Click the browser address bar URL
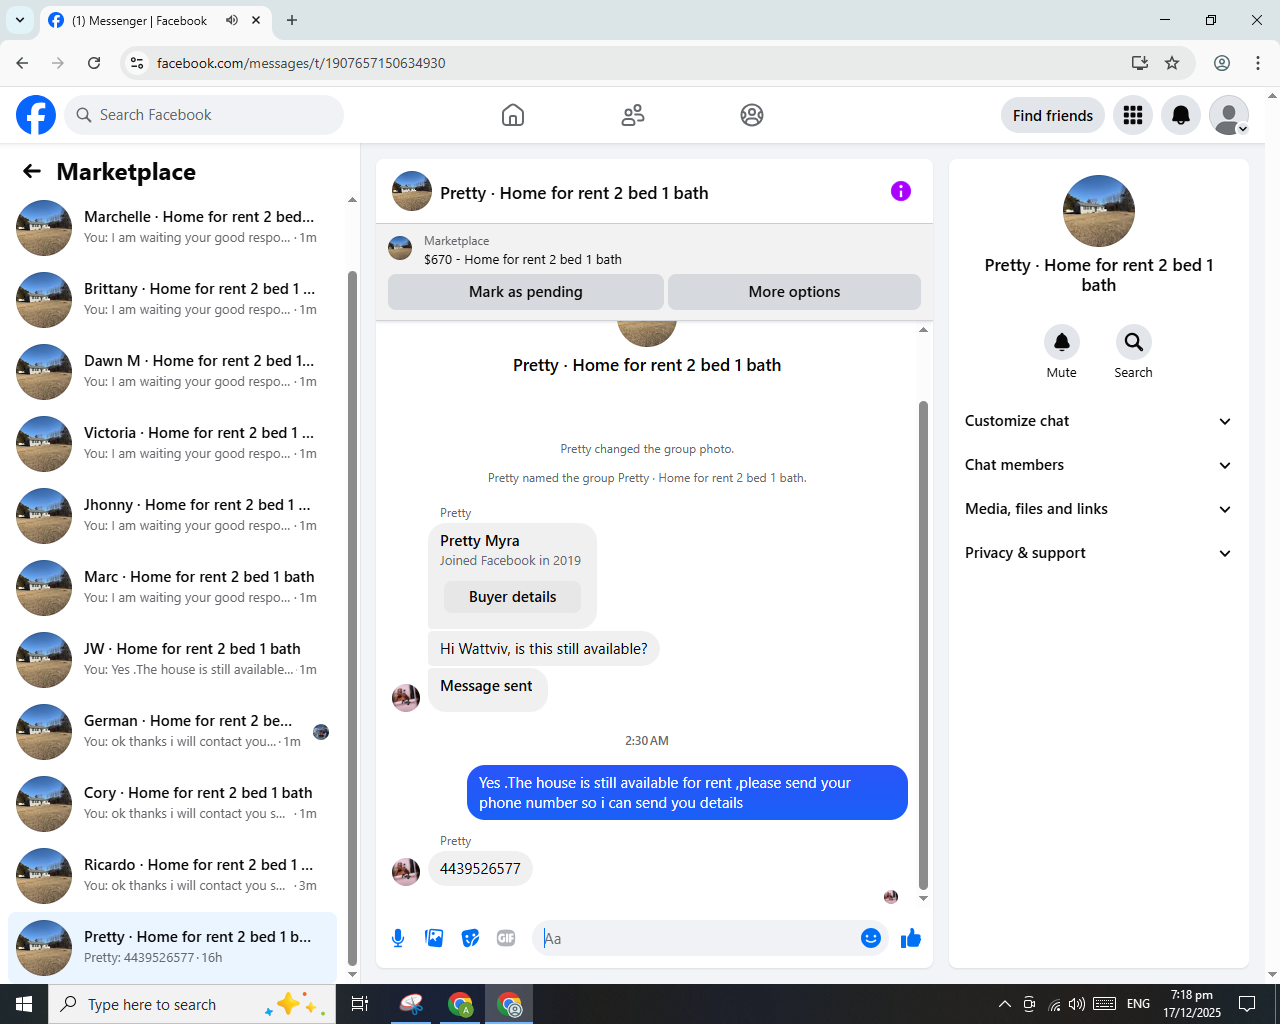The width and height of the screenshot is (1280, 1024). [301, 63]
